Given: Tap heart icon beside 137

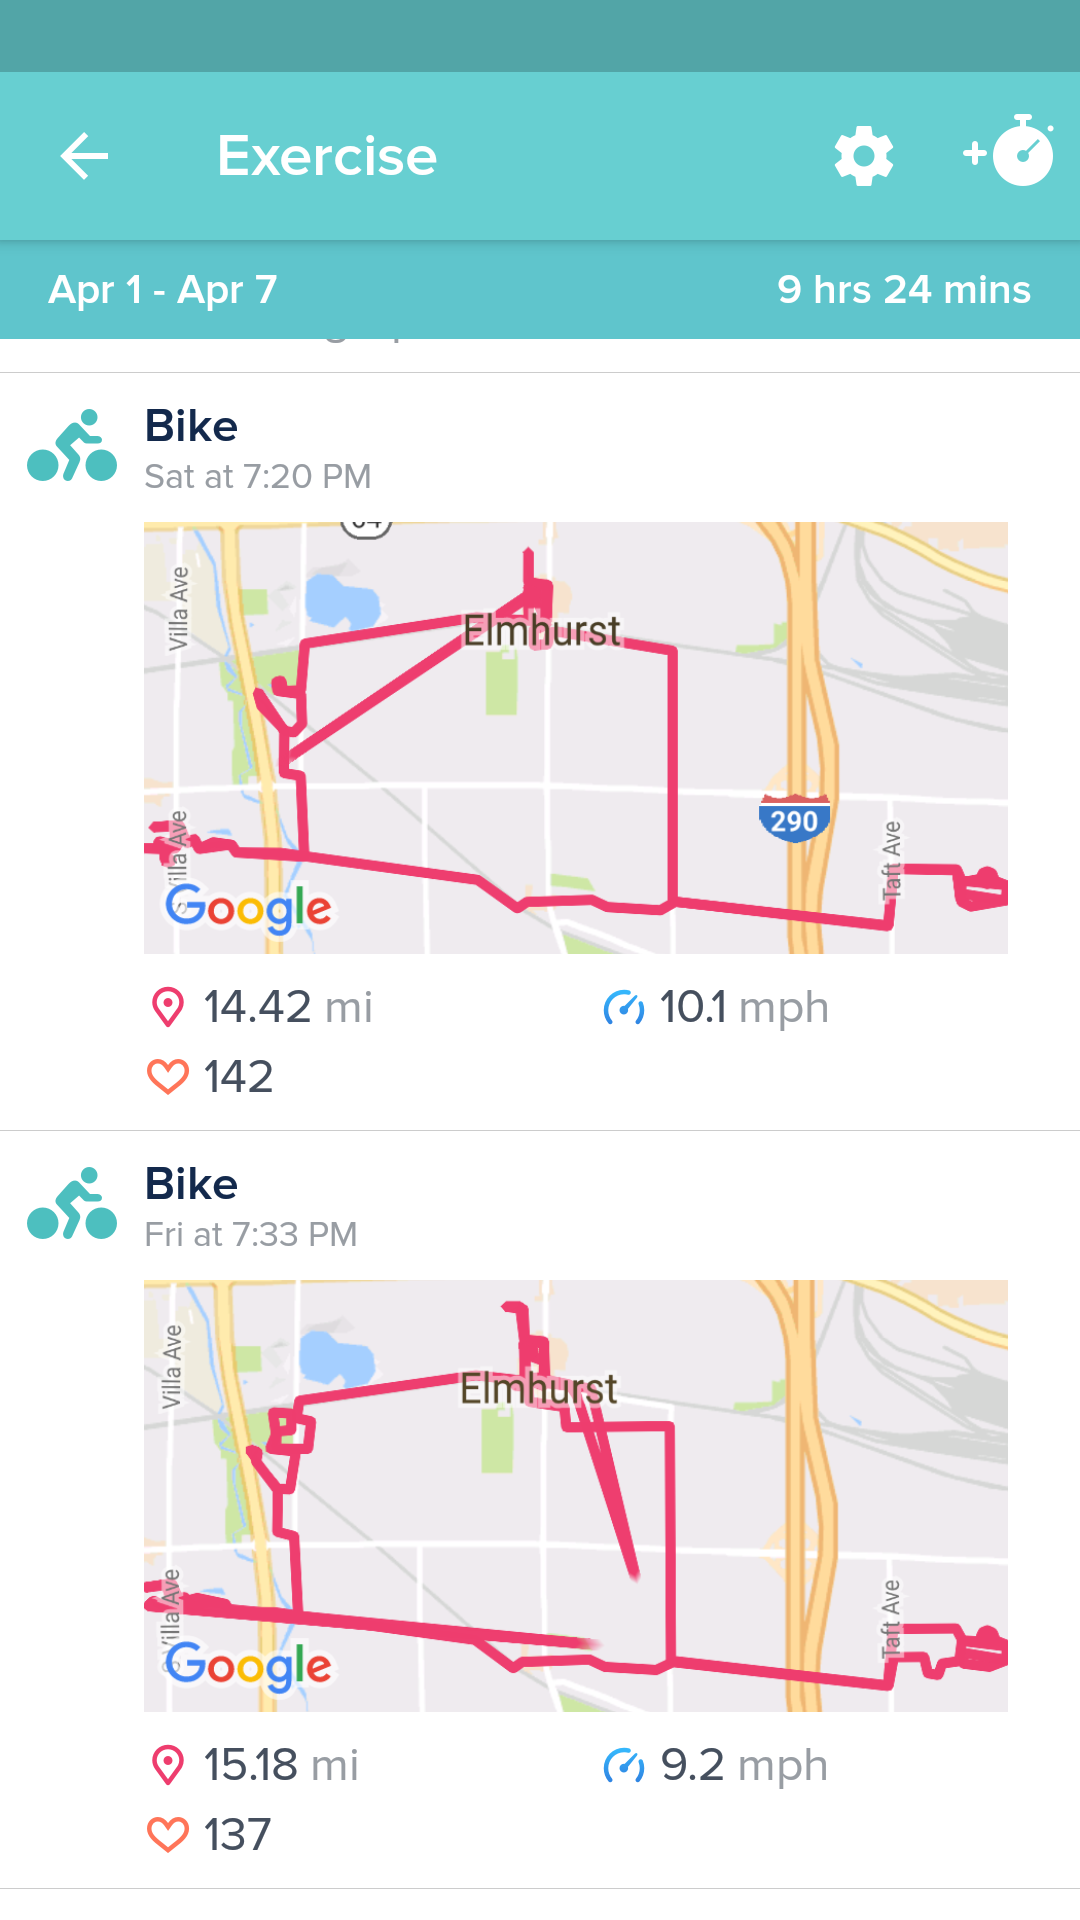Looking at the screenshot, I should click(x=167, y=1835).
